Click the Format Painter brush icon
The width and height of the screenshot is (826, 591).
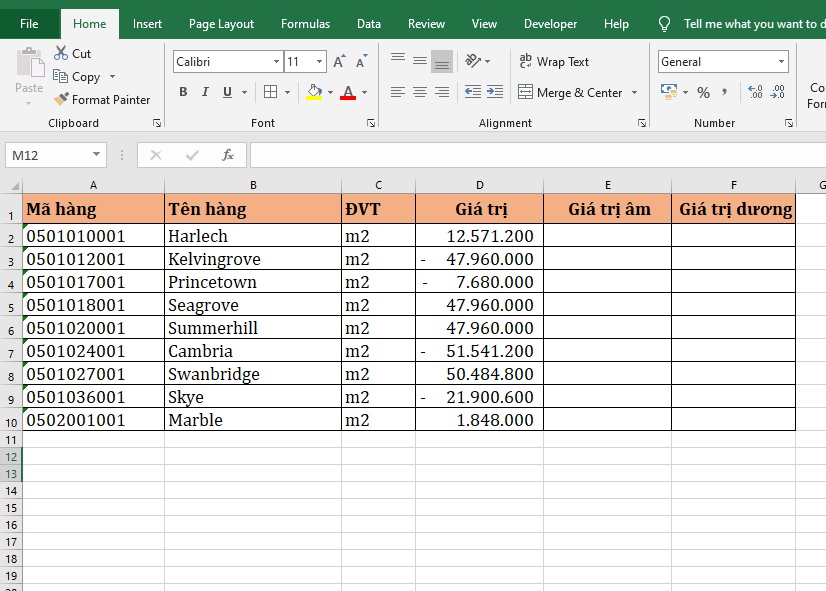61,100
